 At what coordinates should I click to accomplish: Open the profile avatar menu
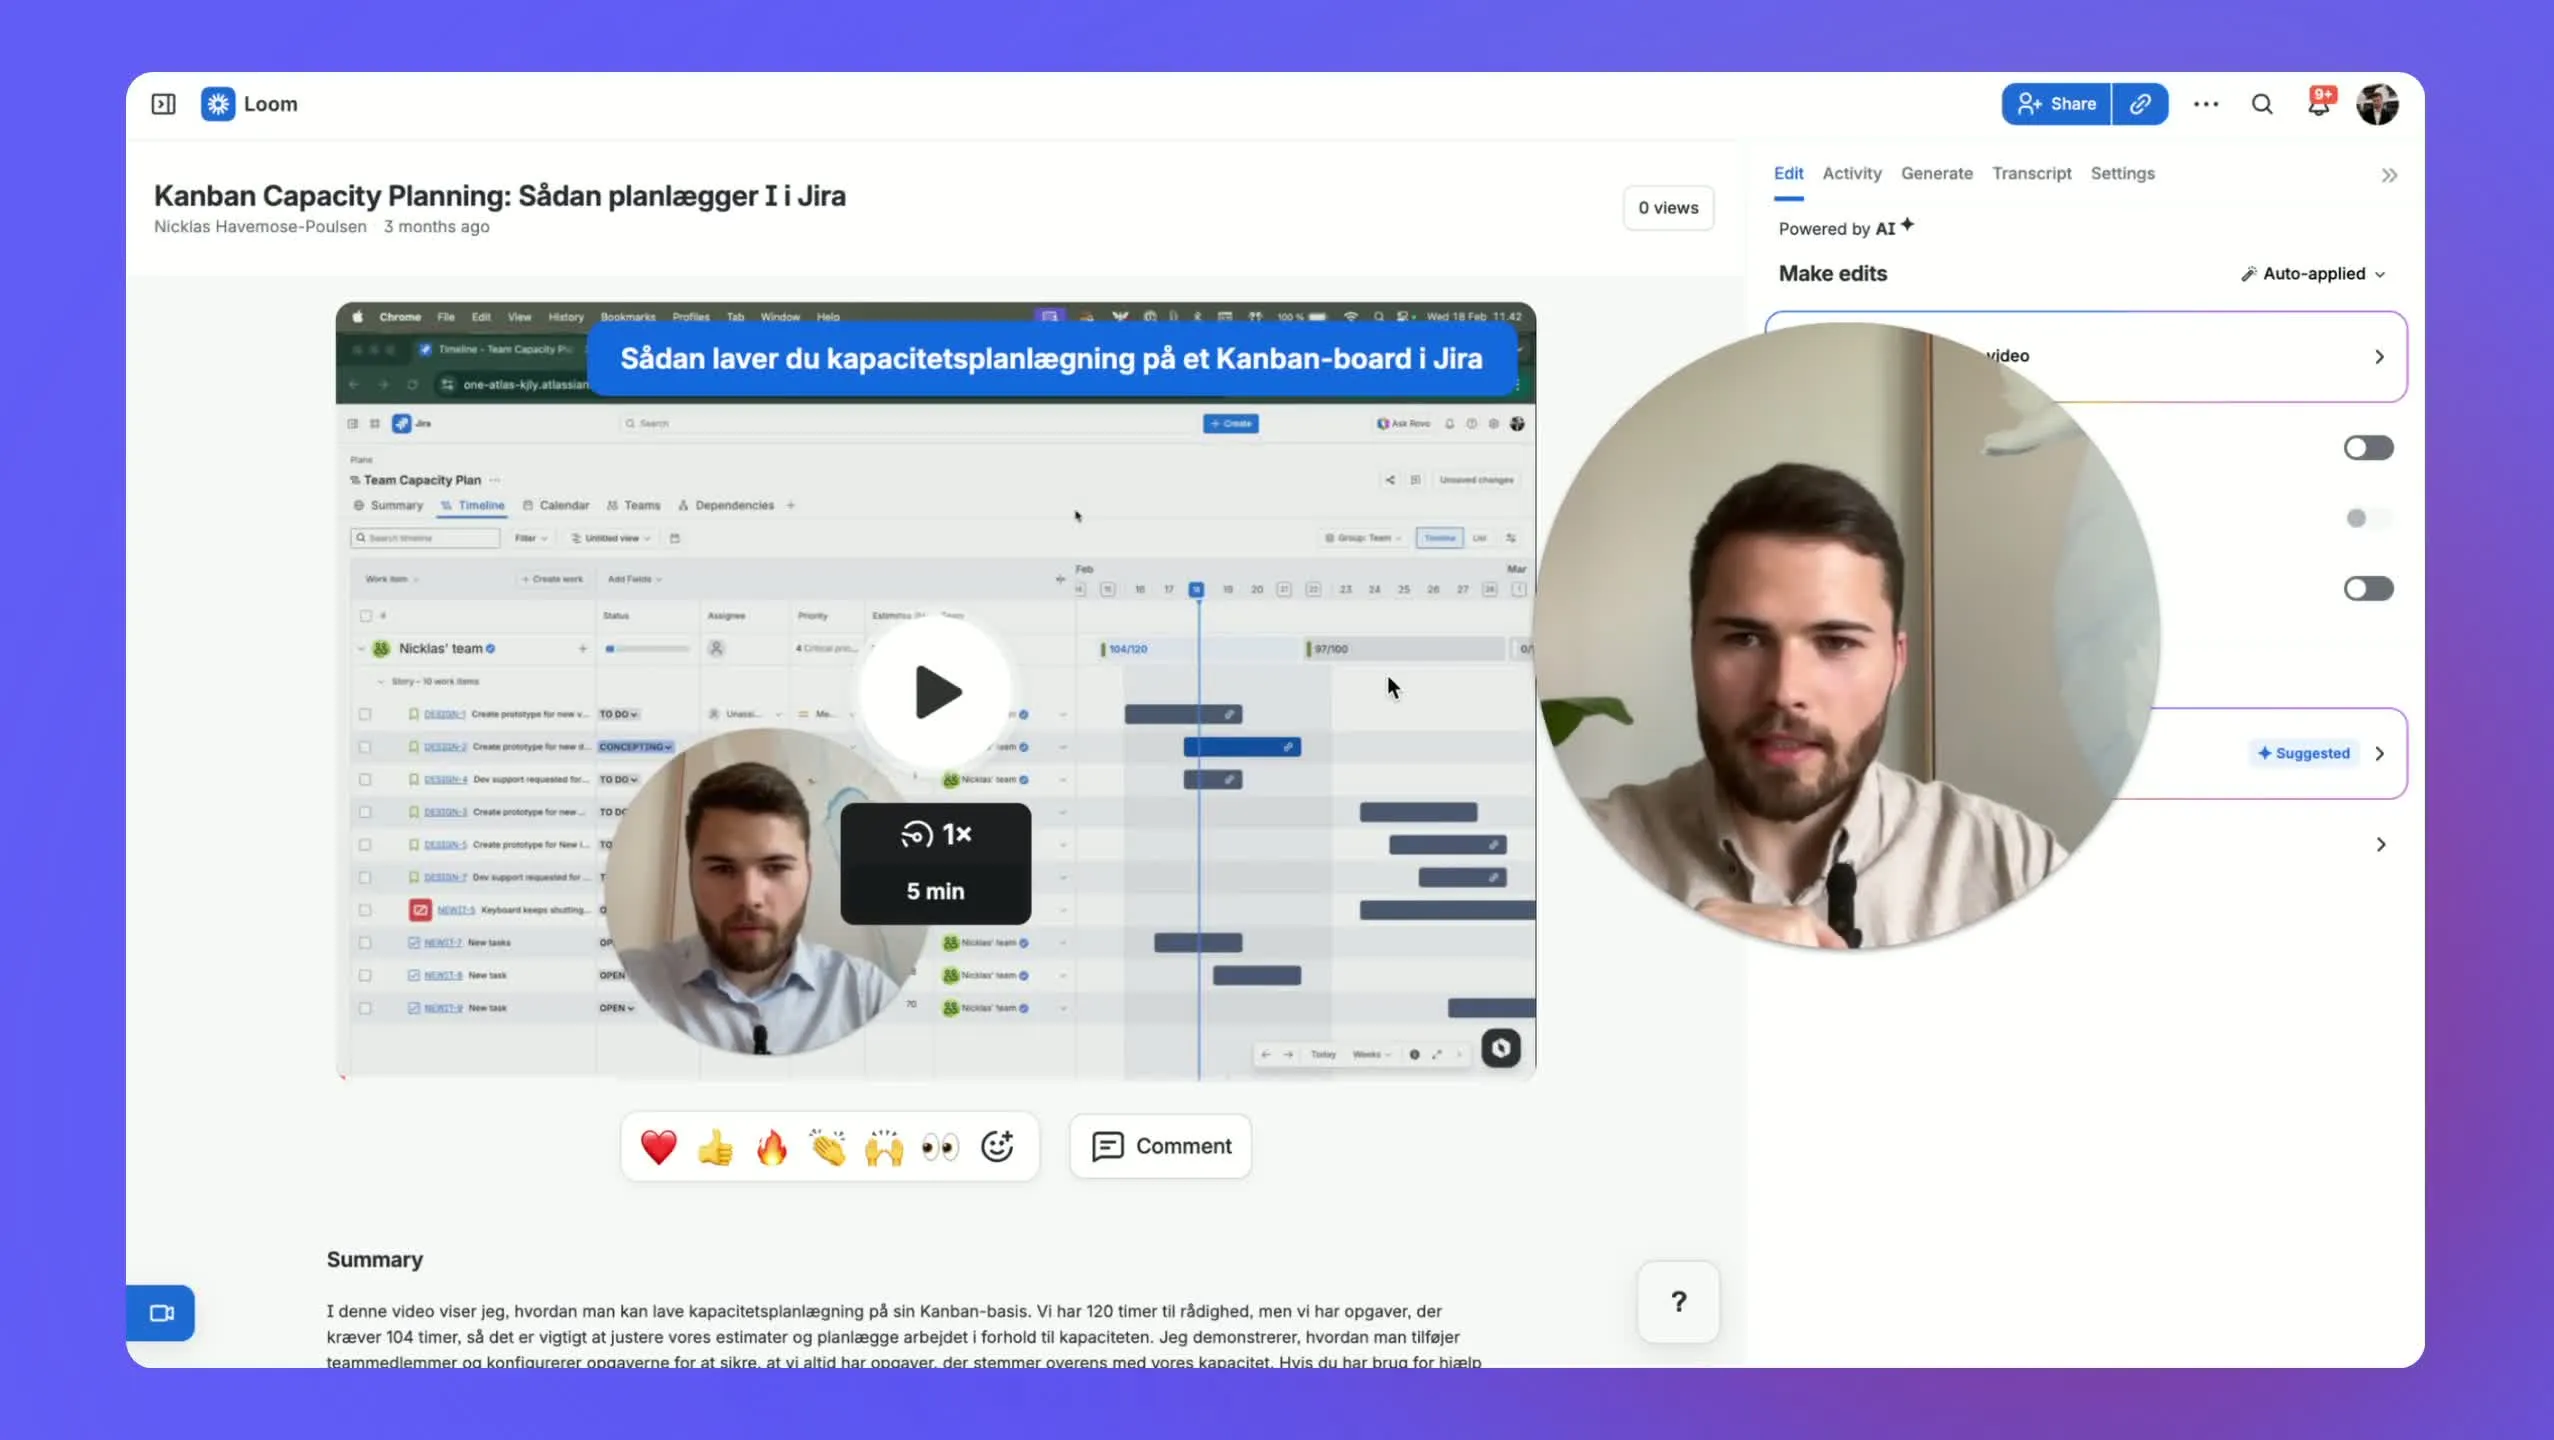pos(2377,104)
